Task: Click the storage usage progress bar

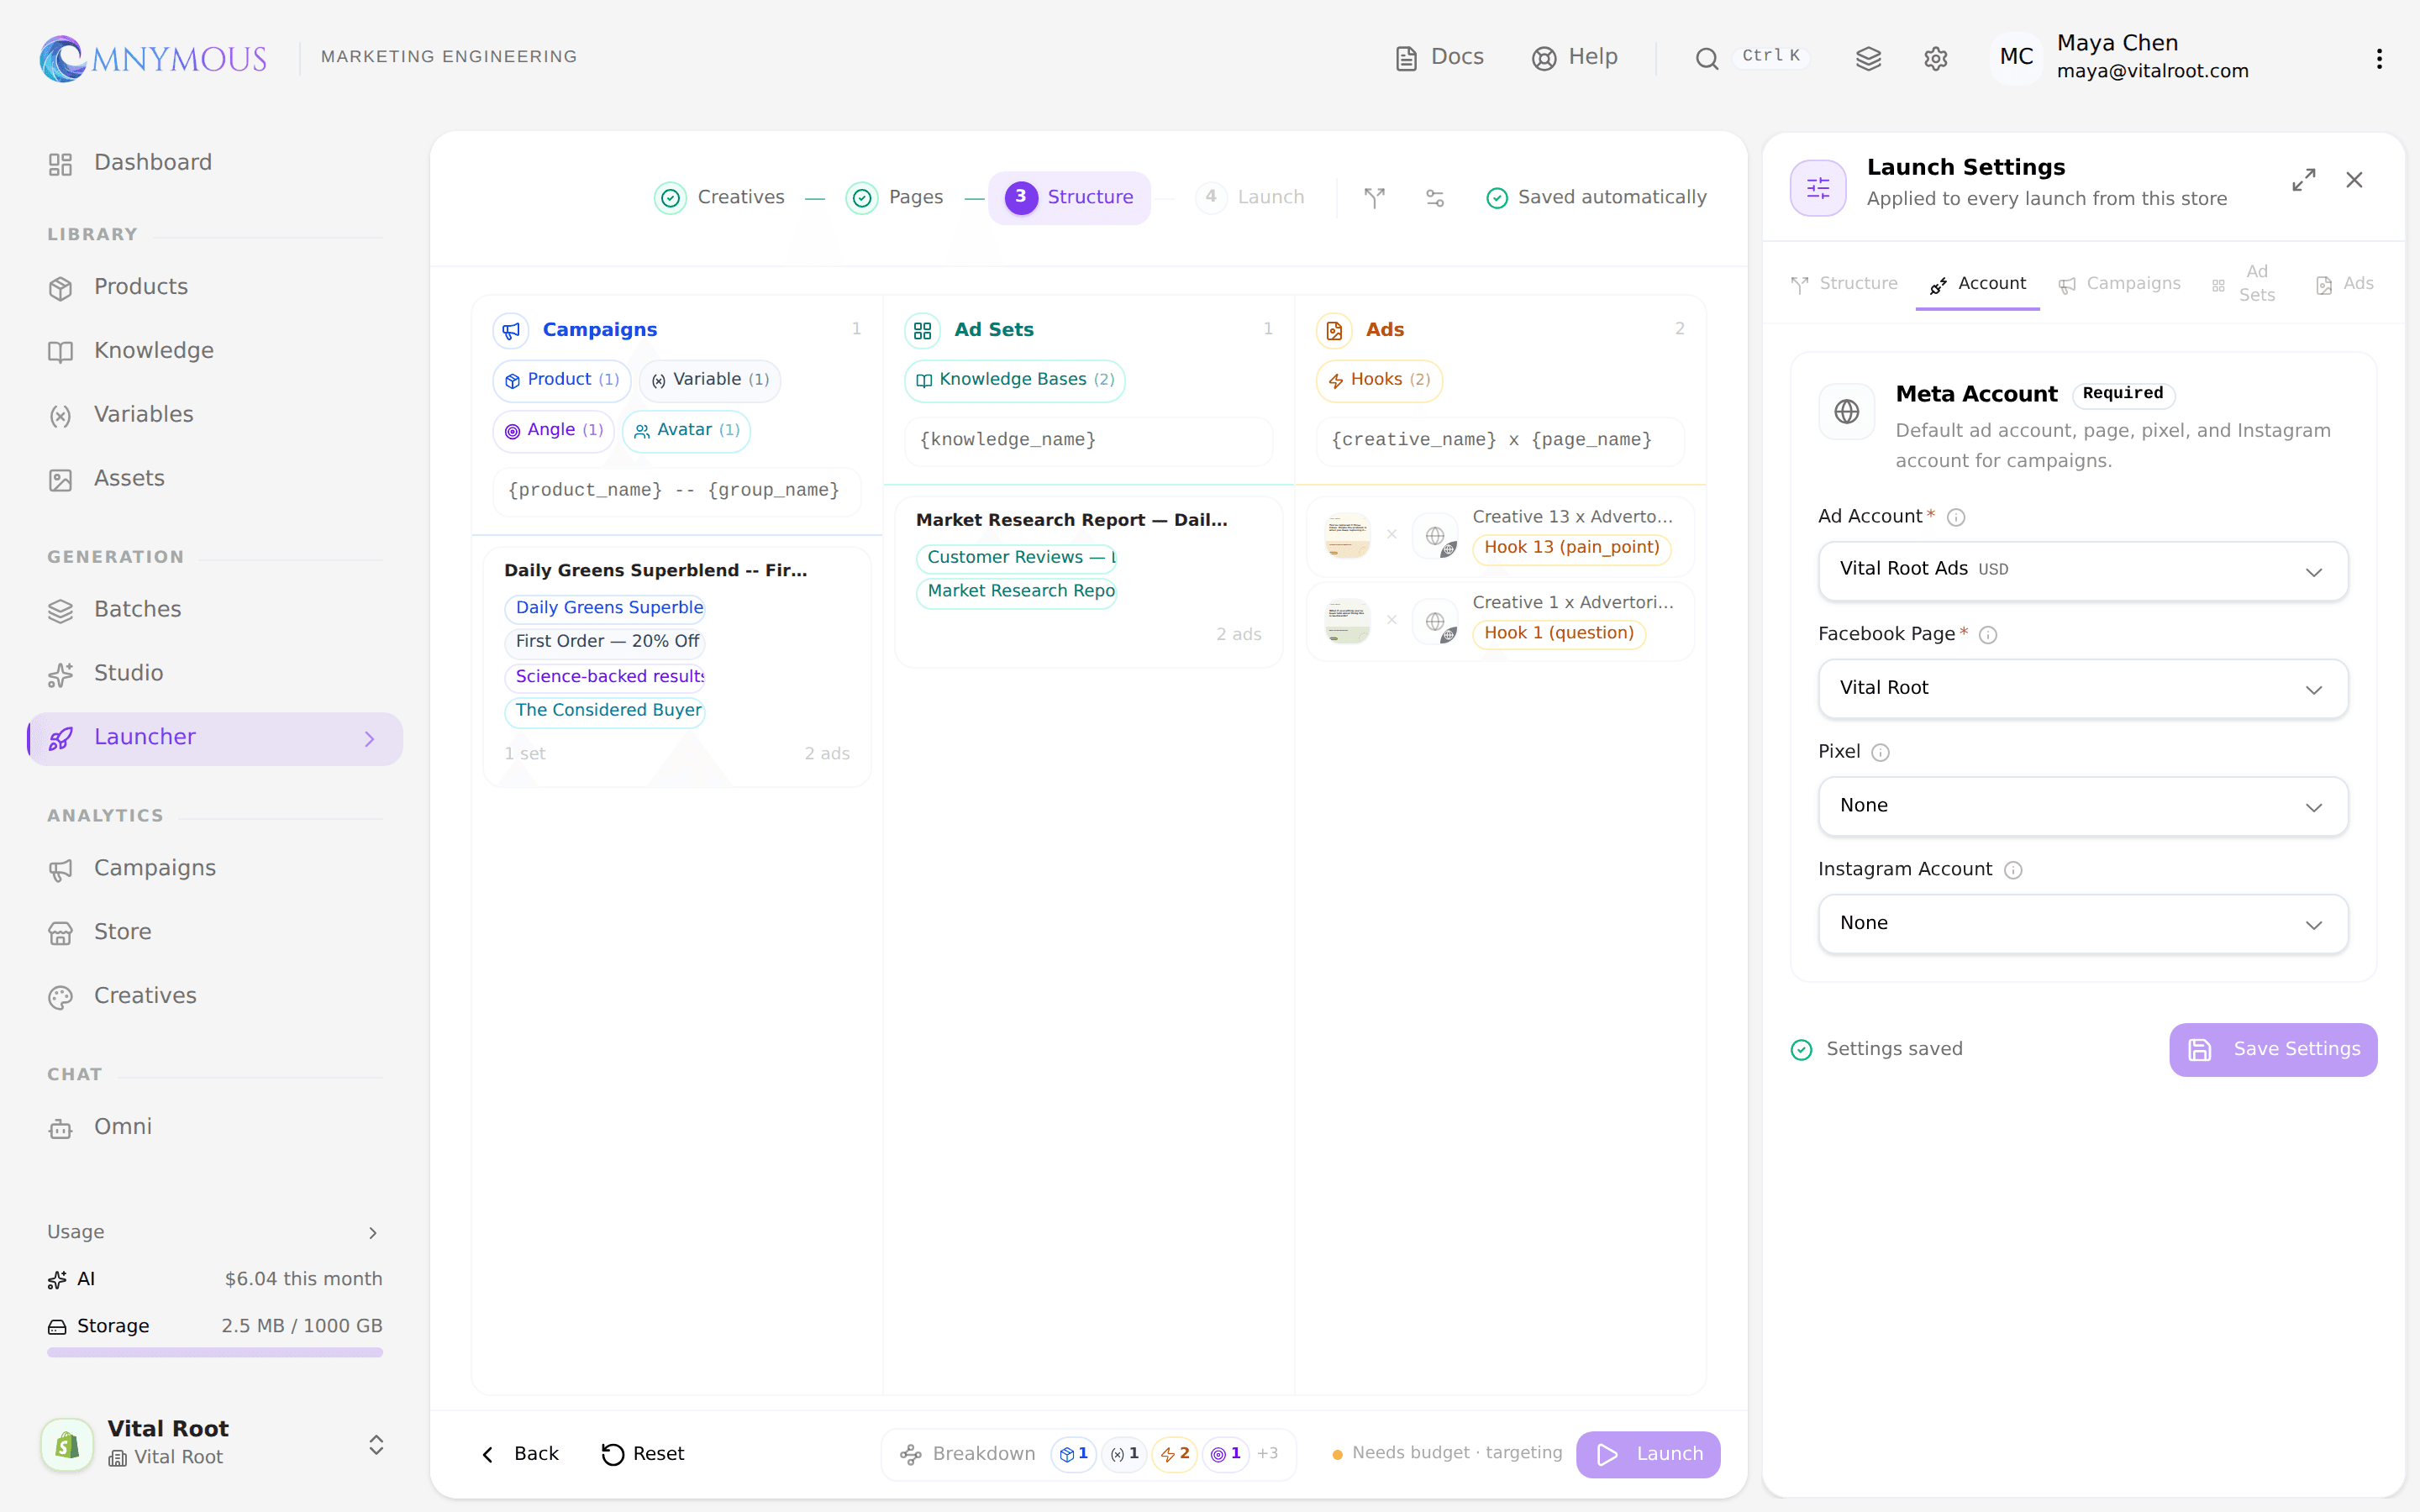Action: click(x=214, y=1352)
